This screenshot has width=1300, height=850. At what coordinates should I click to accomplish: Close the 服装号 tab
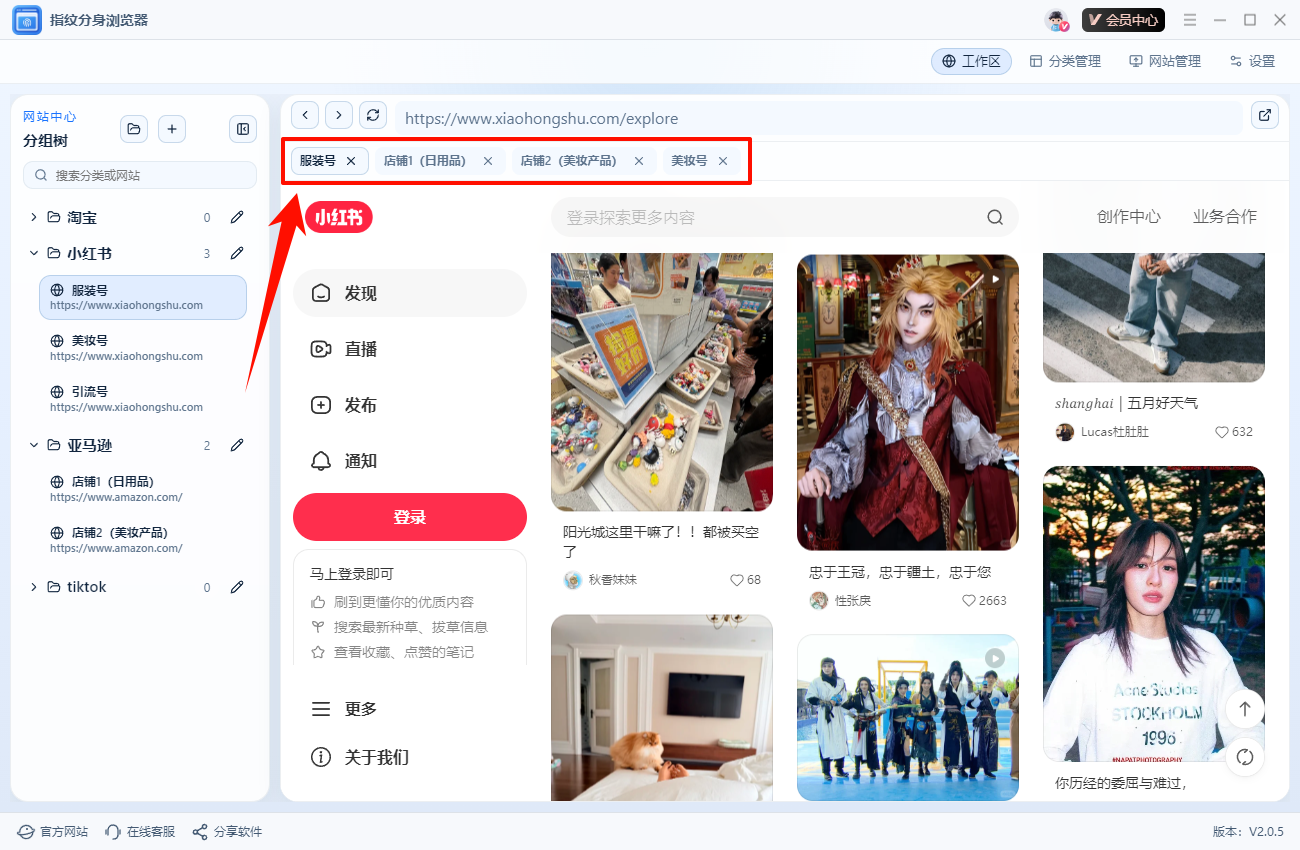tap(351, 161)
